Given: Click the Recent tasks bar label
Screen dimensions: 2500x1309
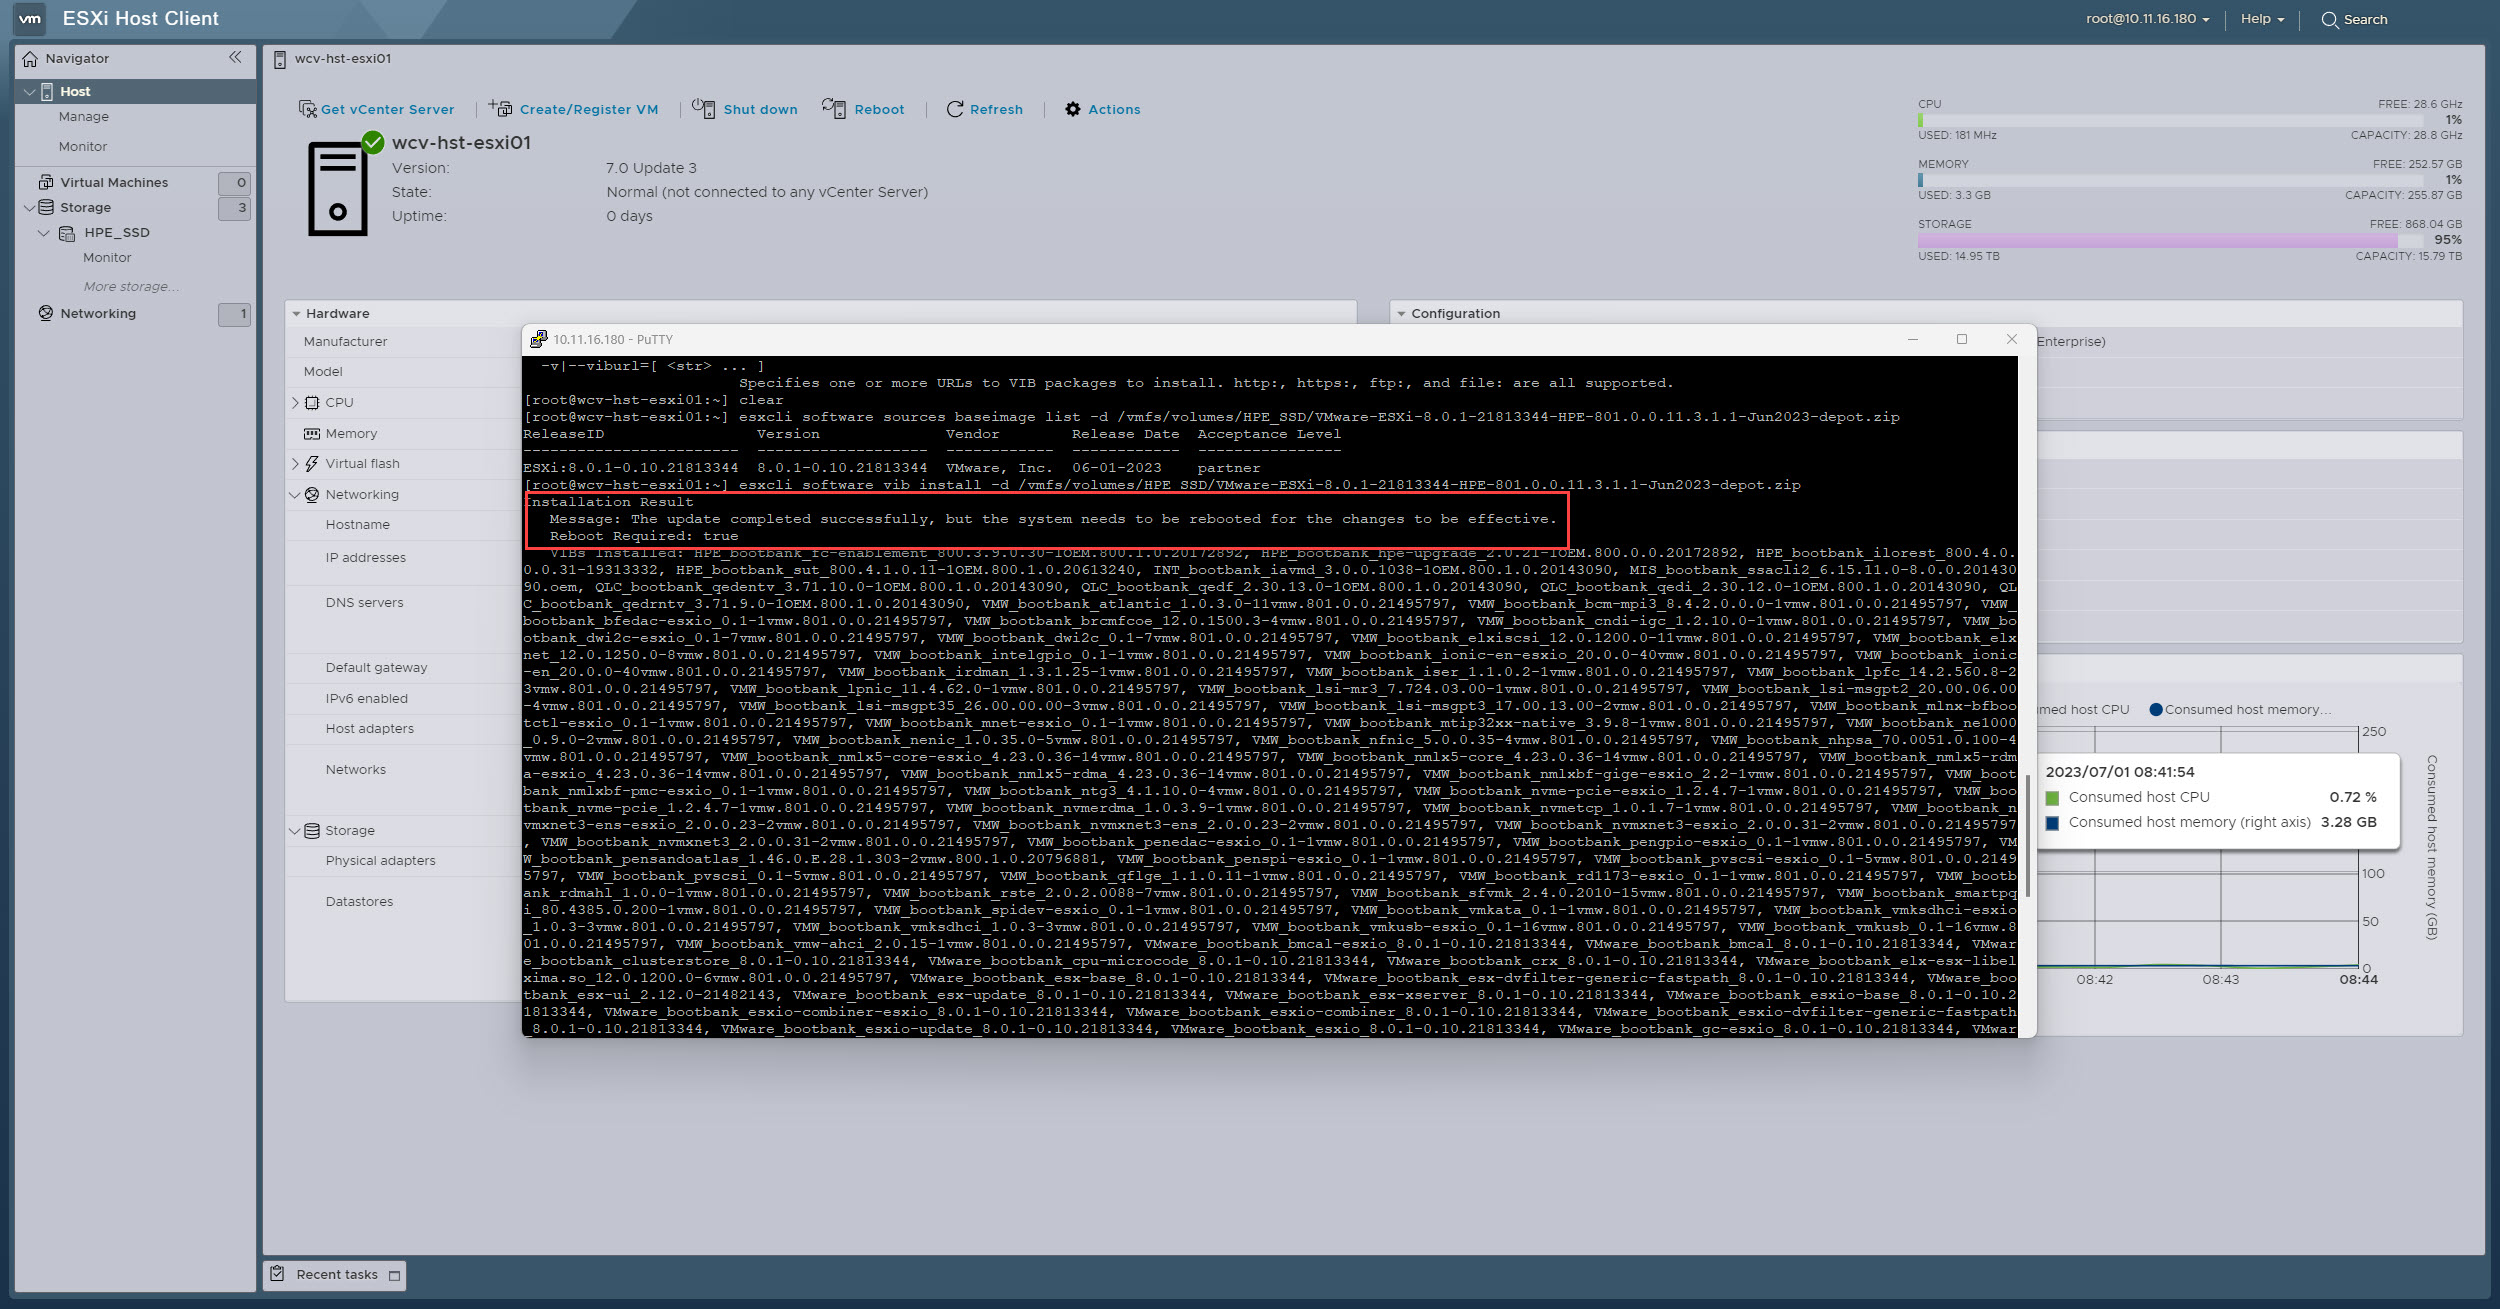Looking at the screenshot, I should pyautogui.click(x=337, y=1275).
